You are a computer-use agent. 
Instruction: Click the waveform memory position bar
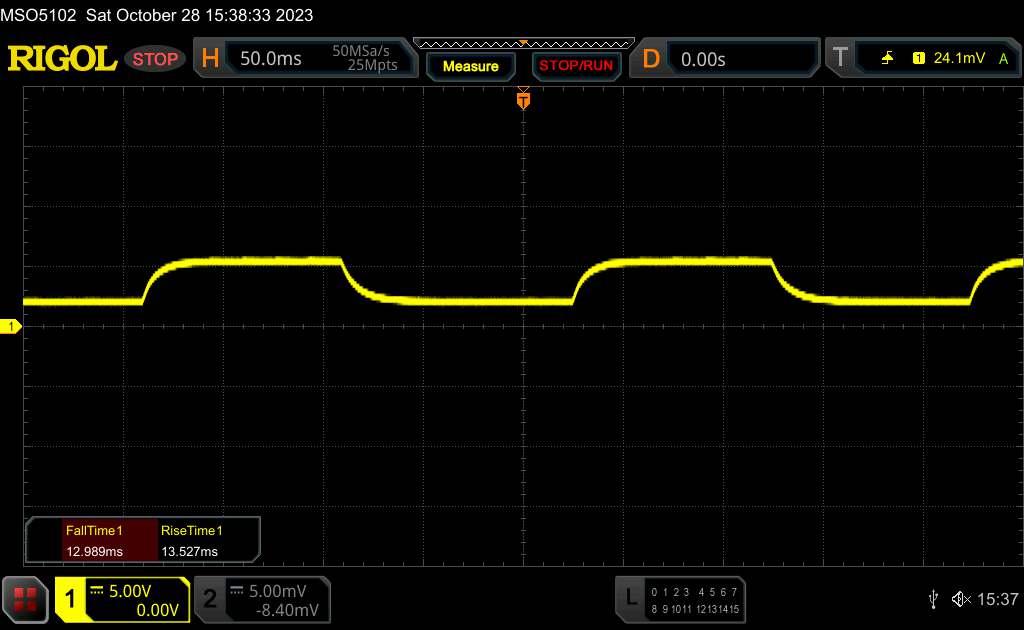coord(523,43)
